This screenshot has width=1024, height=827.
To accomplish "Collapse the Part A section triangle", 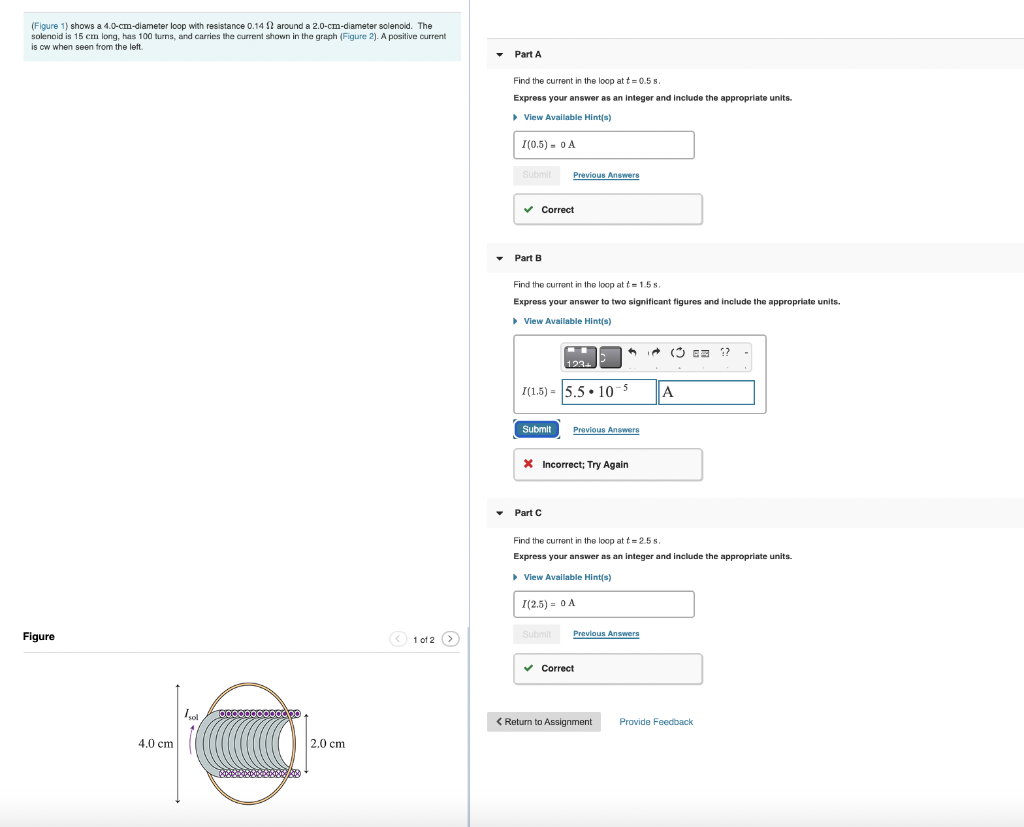I will (499, 54).
